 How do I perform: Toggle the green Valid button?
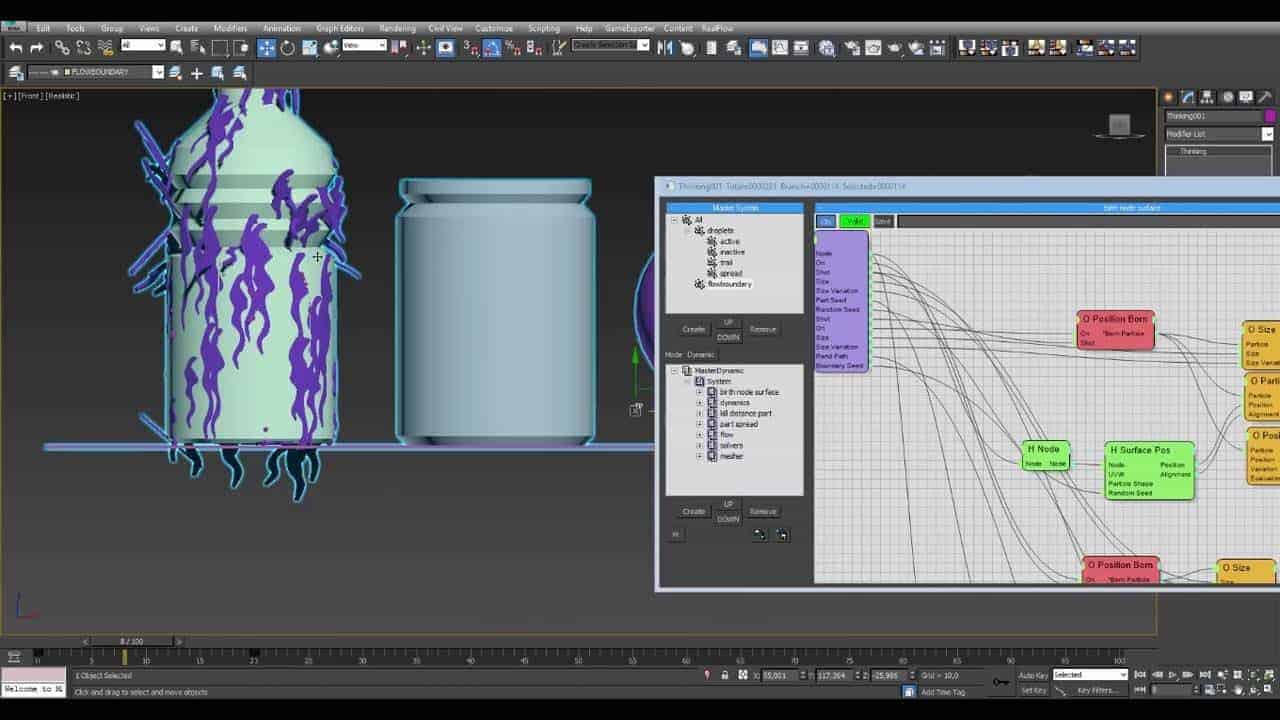coord(854,221)
